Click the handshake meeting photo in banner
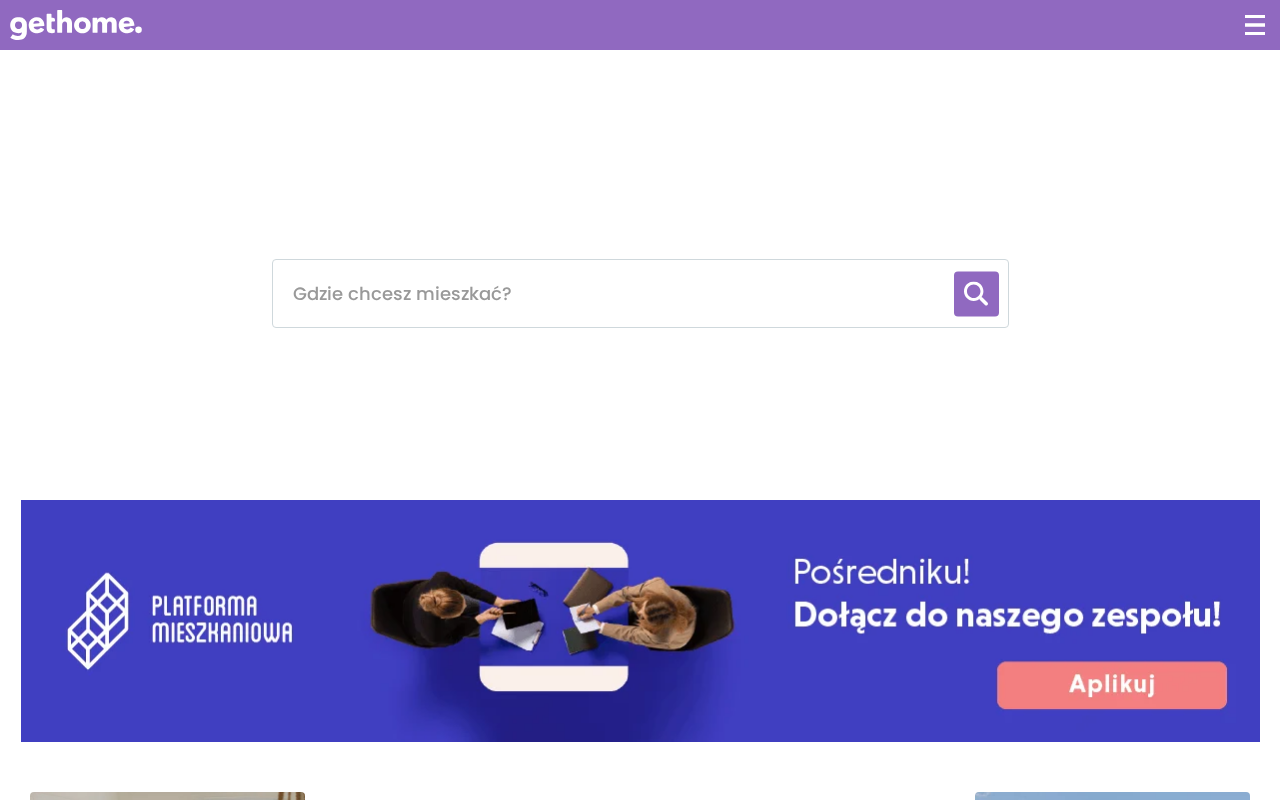The width and height of the screenshot is (1280, 800). tap(553, 618)
